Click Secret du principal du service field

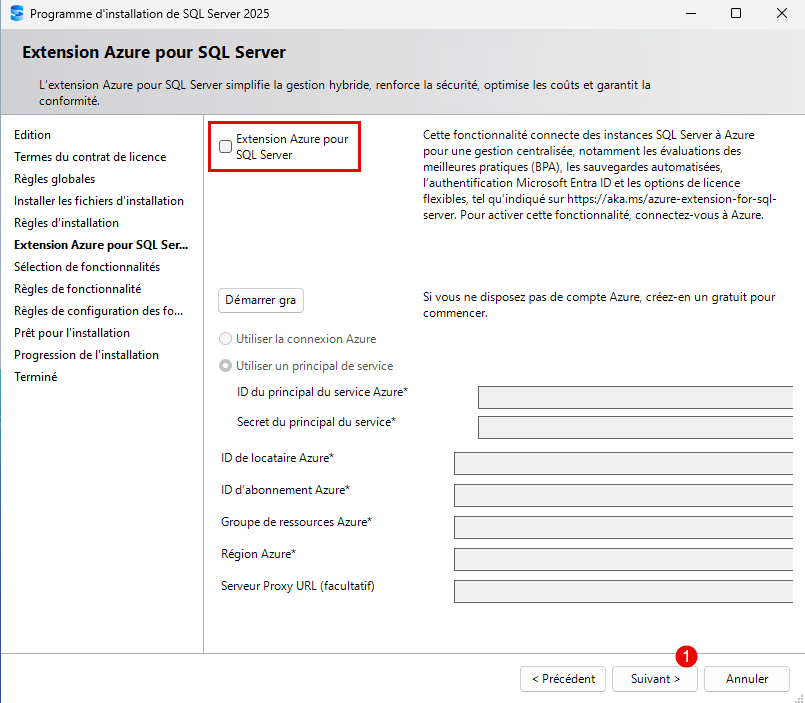[x=635, y=427]
